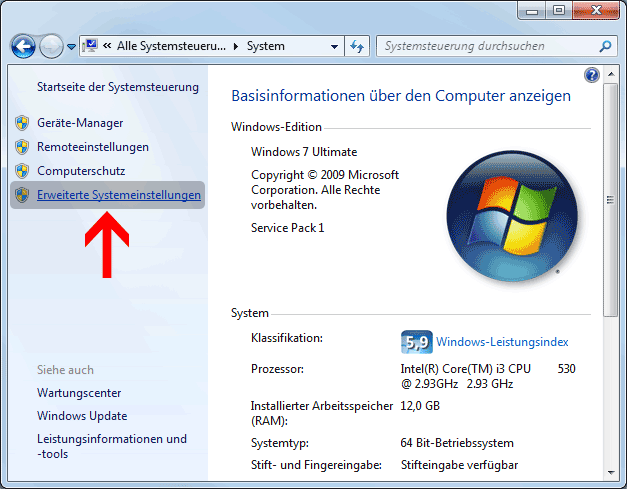Viewport: 627px width, 489px height.
Task: Click the Windows 7 logo orb
Action: [512, 216]
